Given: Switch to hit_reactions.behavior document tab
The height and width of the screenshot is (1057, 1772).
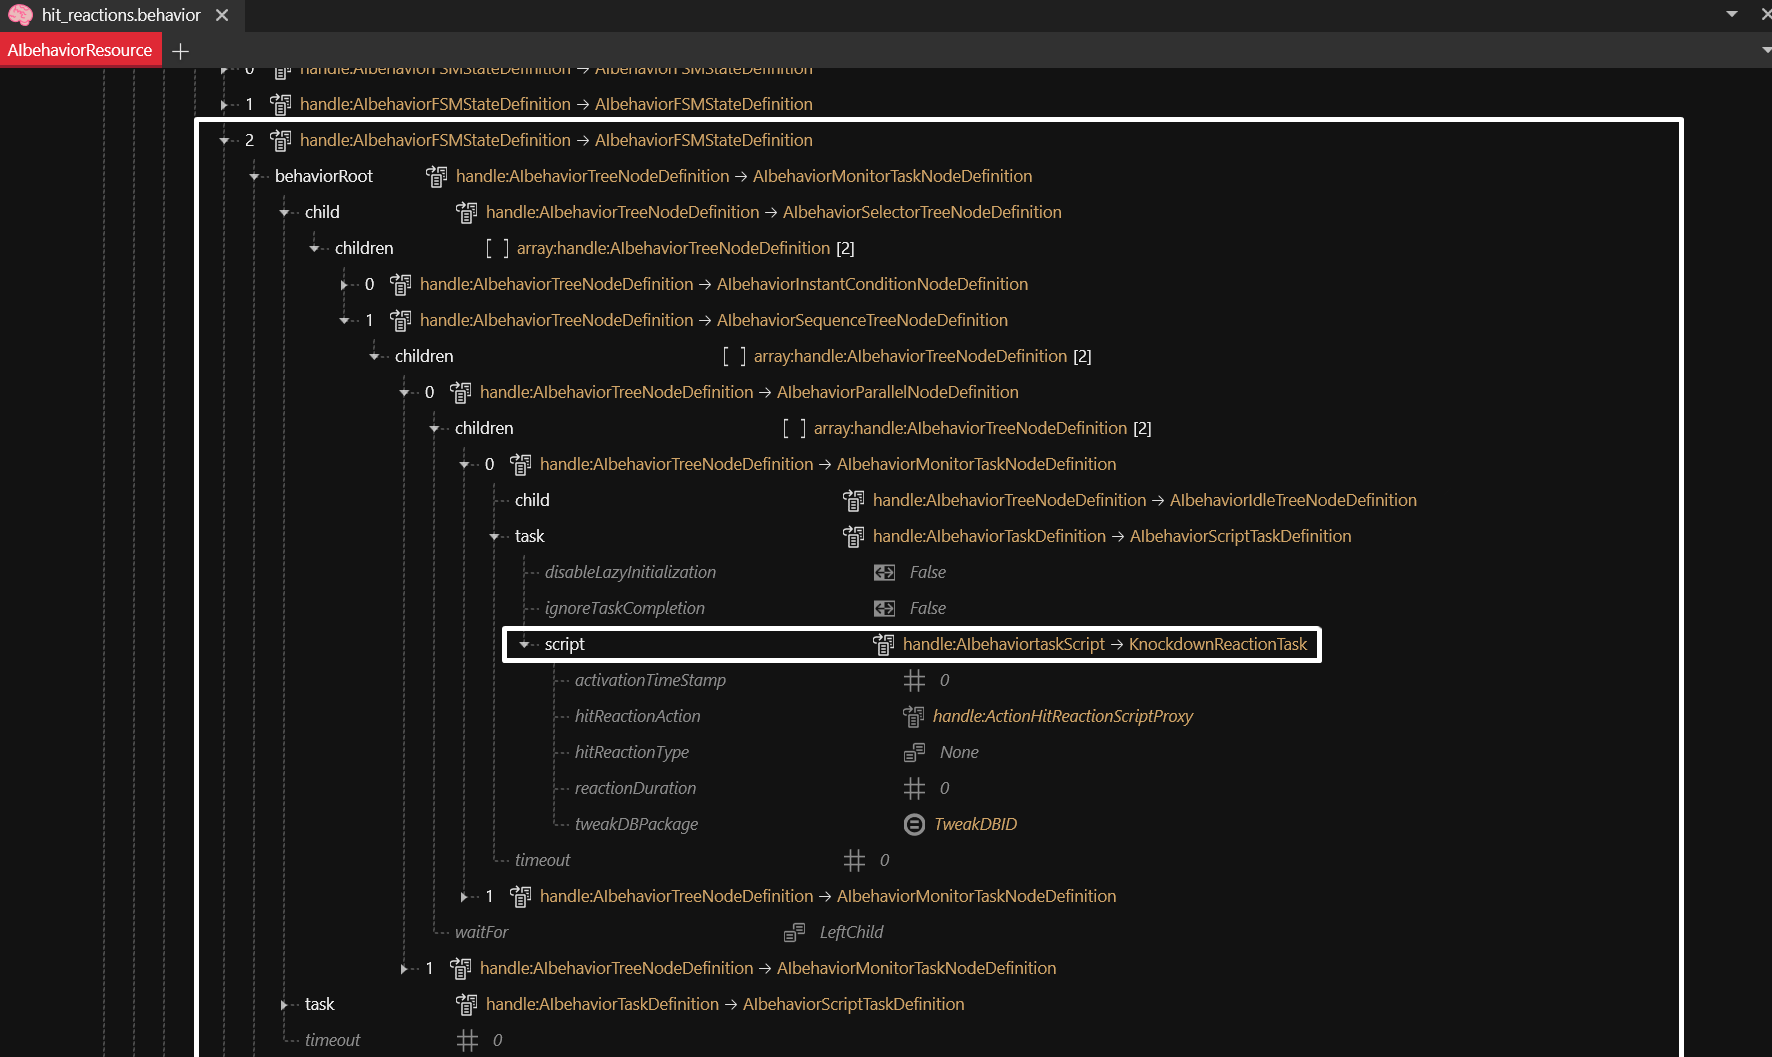Looking at the screenshot, I should (x=120, y=15).
